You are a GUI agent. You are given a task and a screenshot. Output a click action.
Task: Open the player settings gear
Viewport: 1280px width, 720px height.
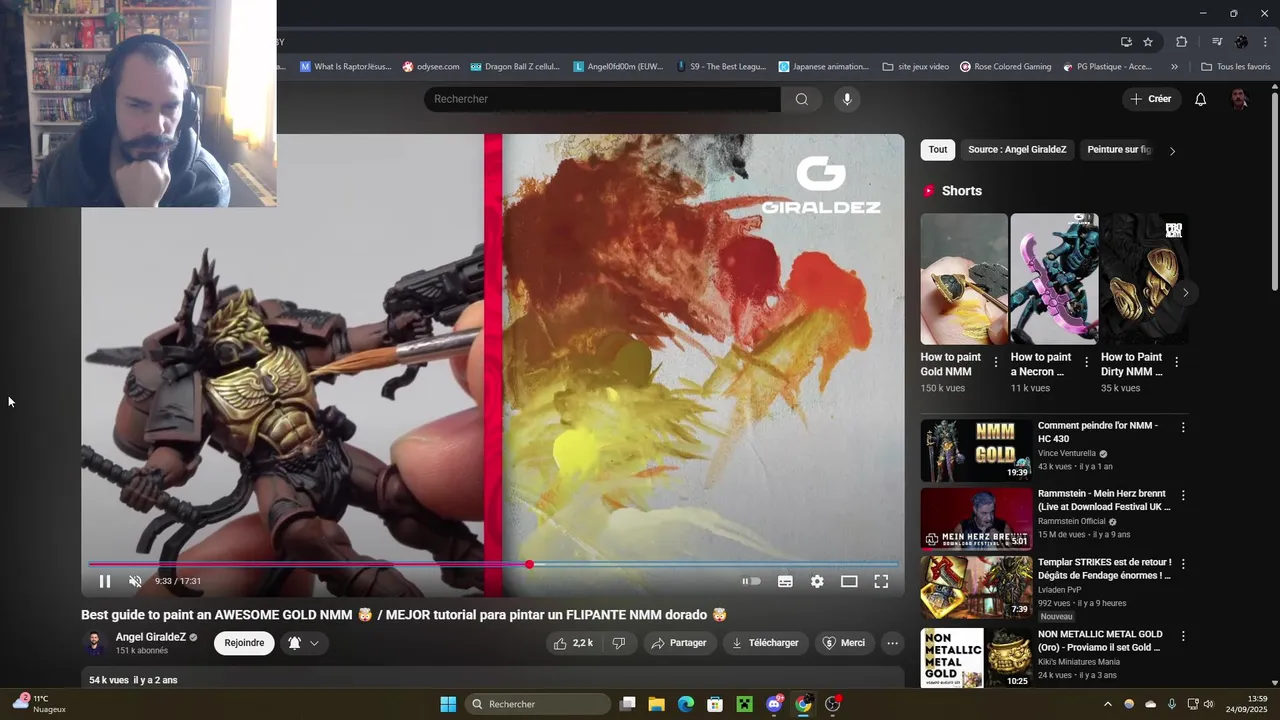(817, 581)
